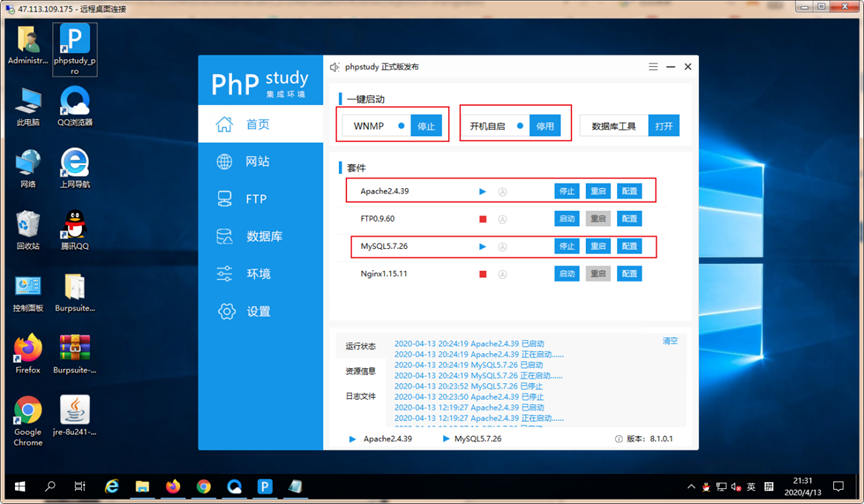This screenshot has width=864, height=504.
Task: Click the version info icon near 版本
Action: pyautogui.click(x=619, y=439)
